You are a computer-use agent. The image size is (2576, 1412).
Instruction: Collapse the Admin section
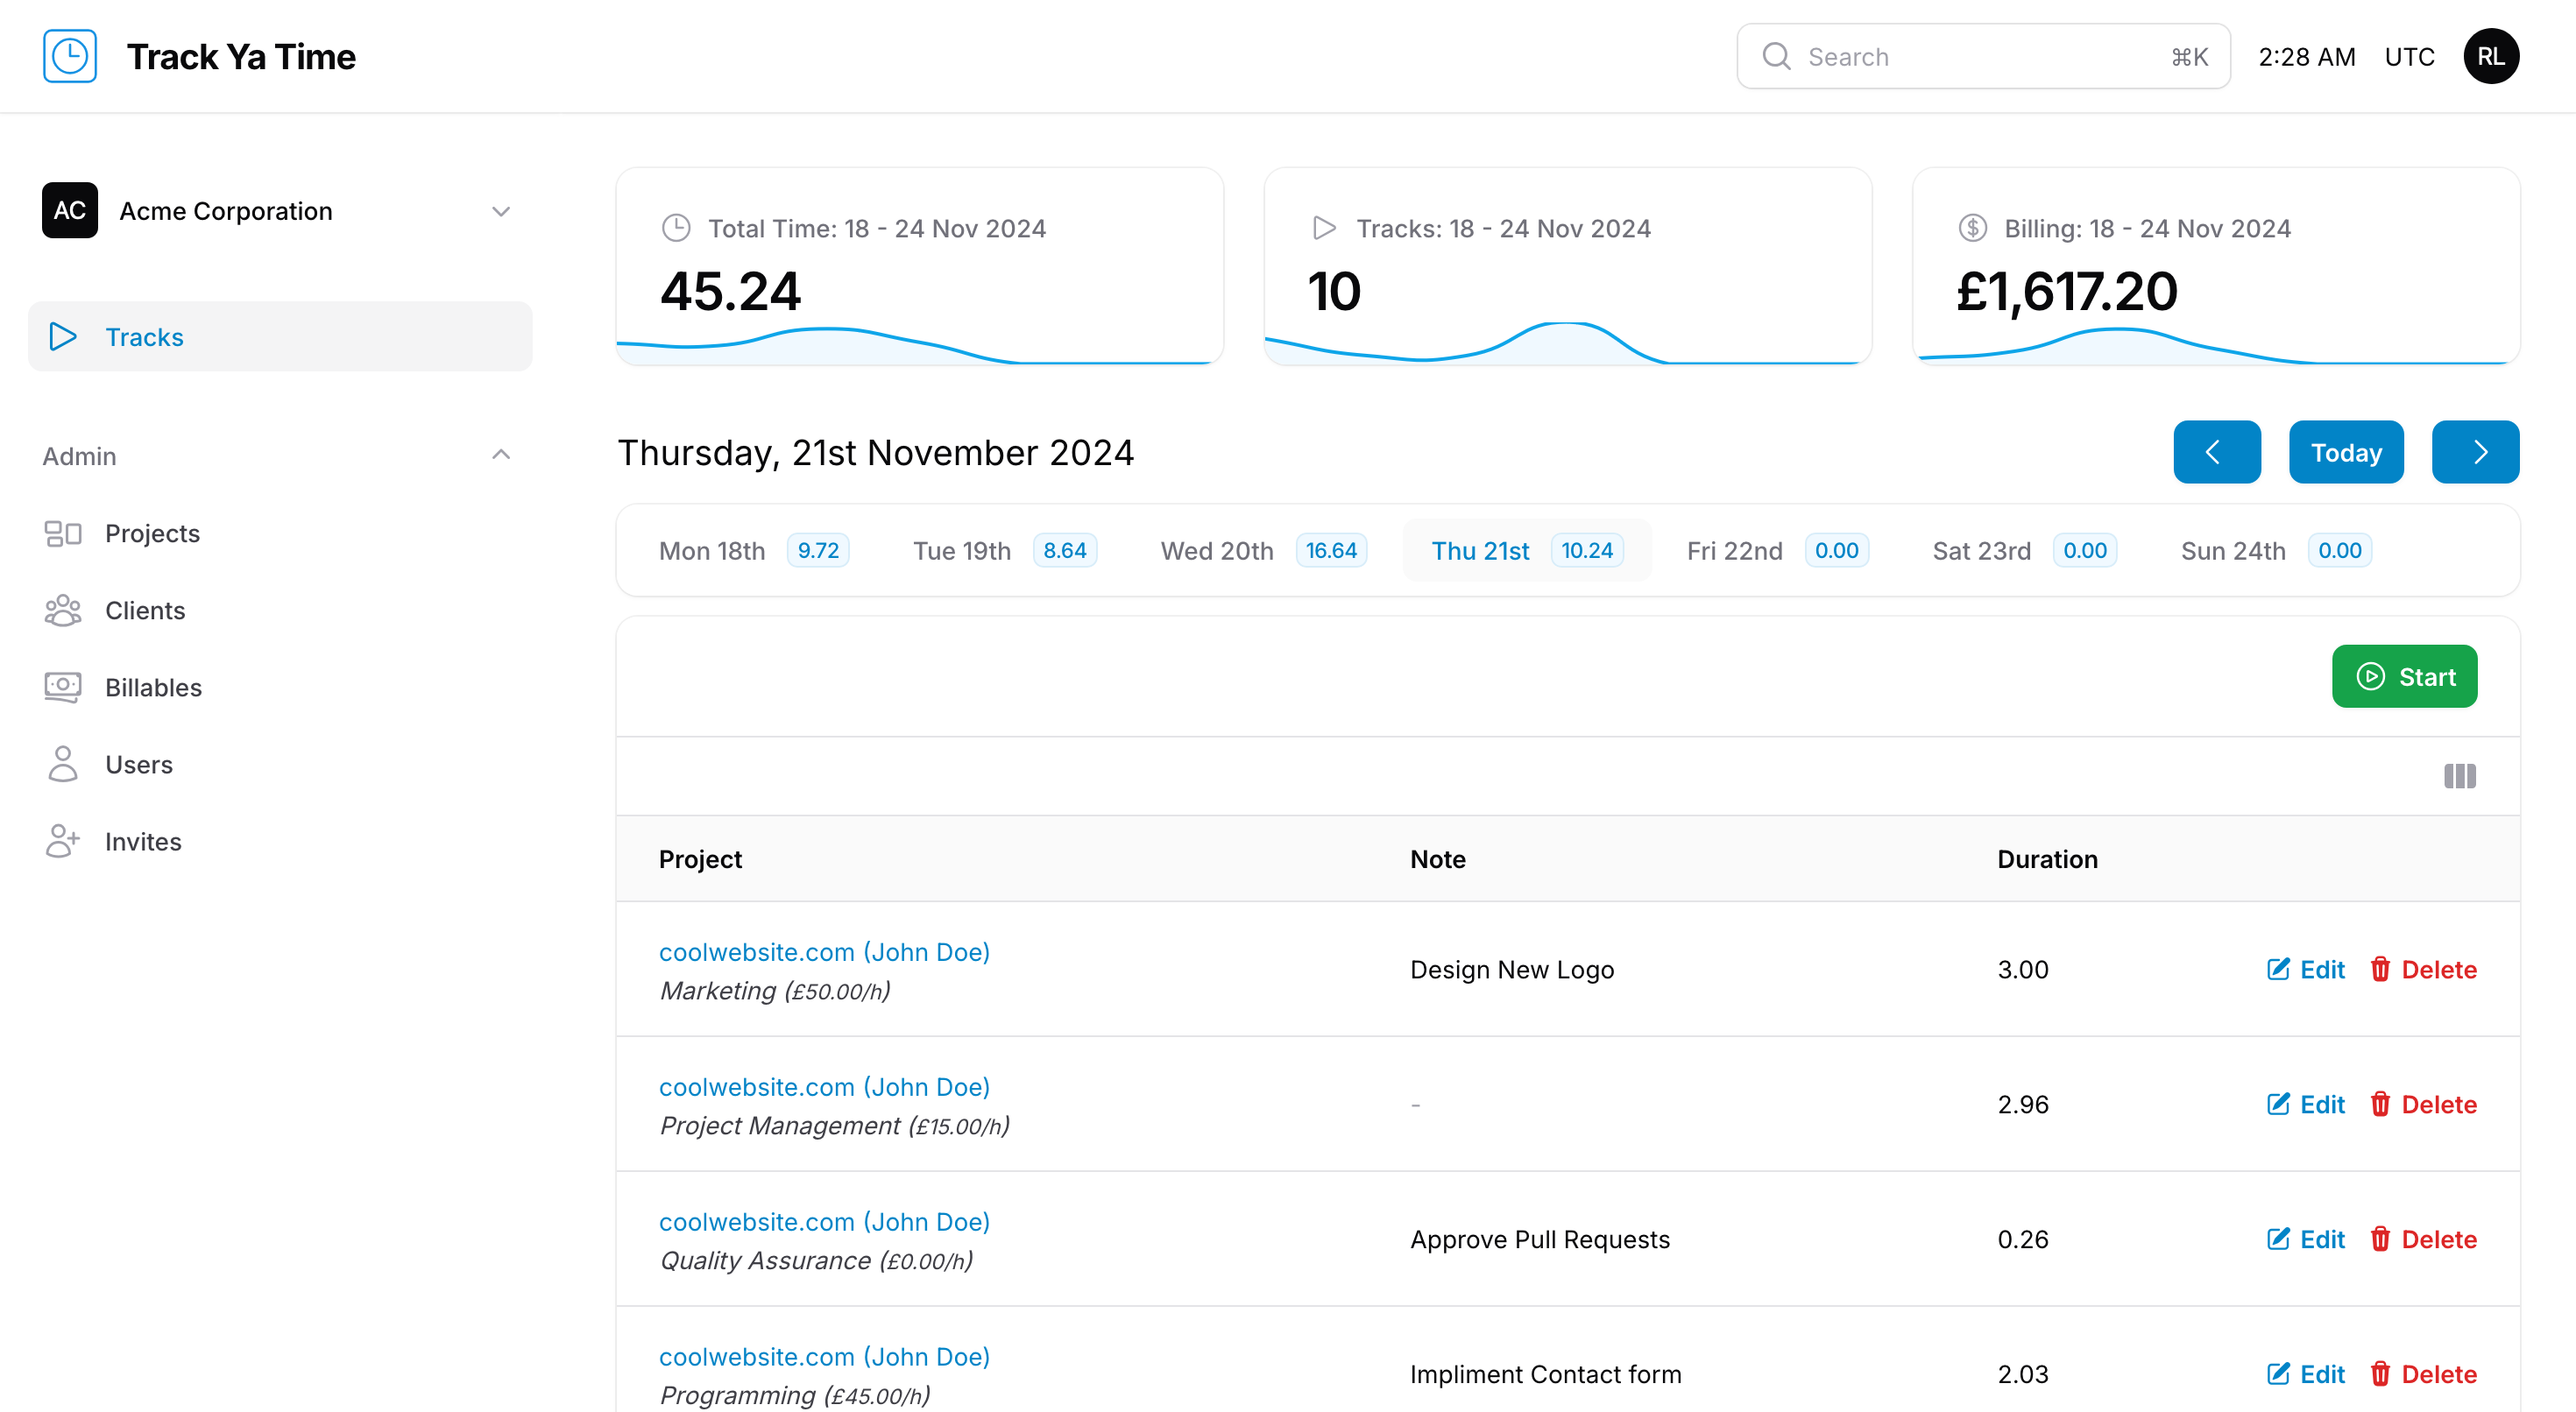(x=500, y=455)
